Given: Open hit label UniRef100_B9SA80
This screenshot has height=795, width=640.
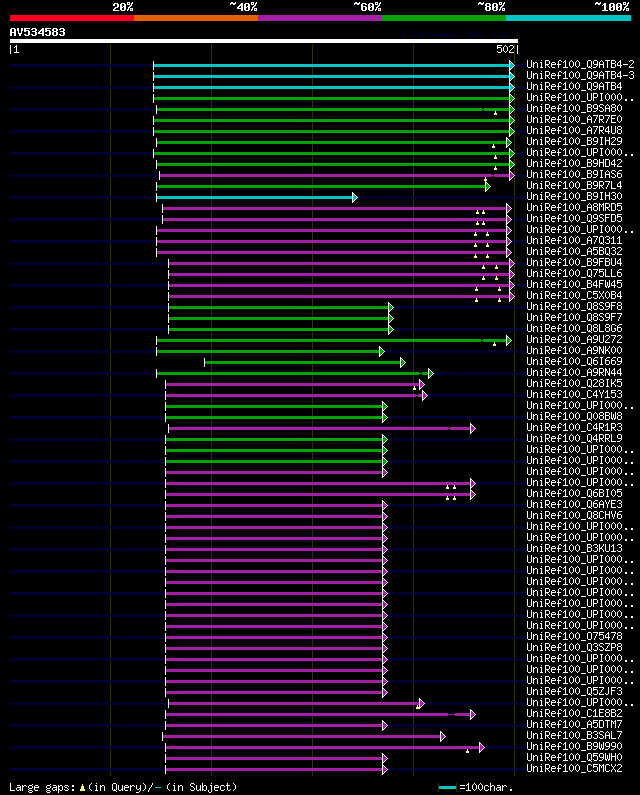Looking at the screenshot, I should 574,109.
